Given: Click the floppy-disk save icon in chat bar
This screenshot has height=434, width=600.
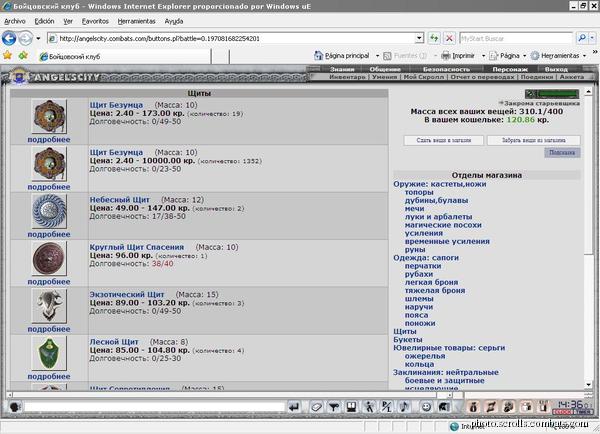Looking at the screenshot, I should click(352, 407).
